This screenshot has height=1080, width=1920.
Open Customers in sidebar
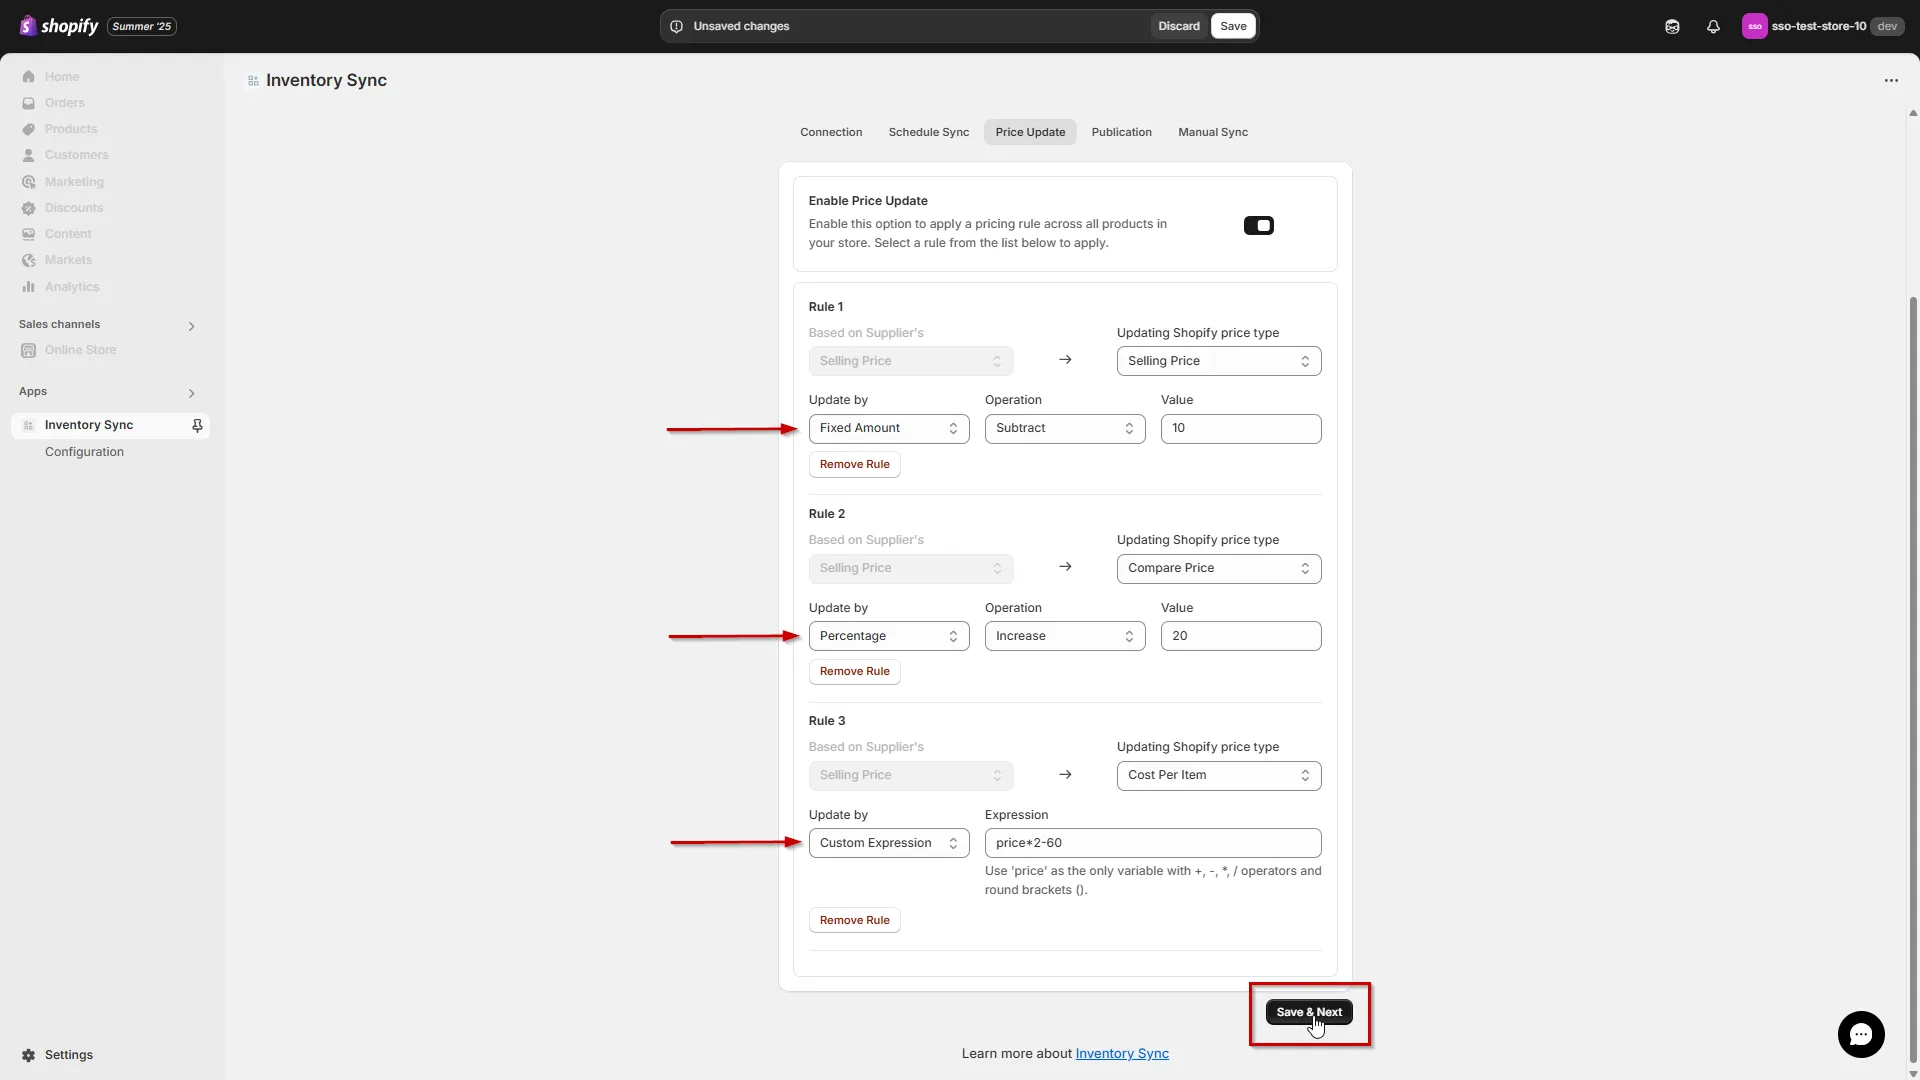click(x=76, y=155)
